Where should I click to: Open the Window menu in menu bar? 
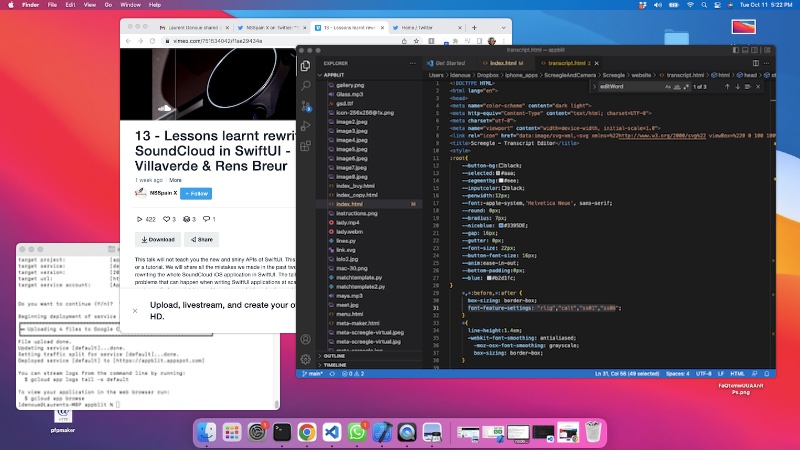pos(130,5)
